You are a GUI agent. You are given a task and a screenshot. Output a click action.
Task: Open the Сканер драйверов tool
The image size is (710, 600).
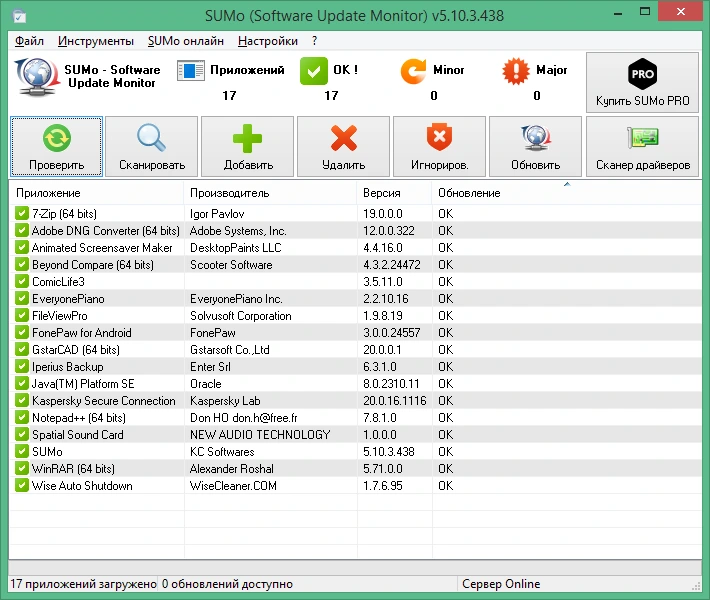pos(643,146)
